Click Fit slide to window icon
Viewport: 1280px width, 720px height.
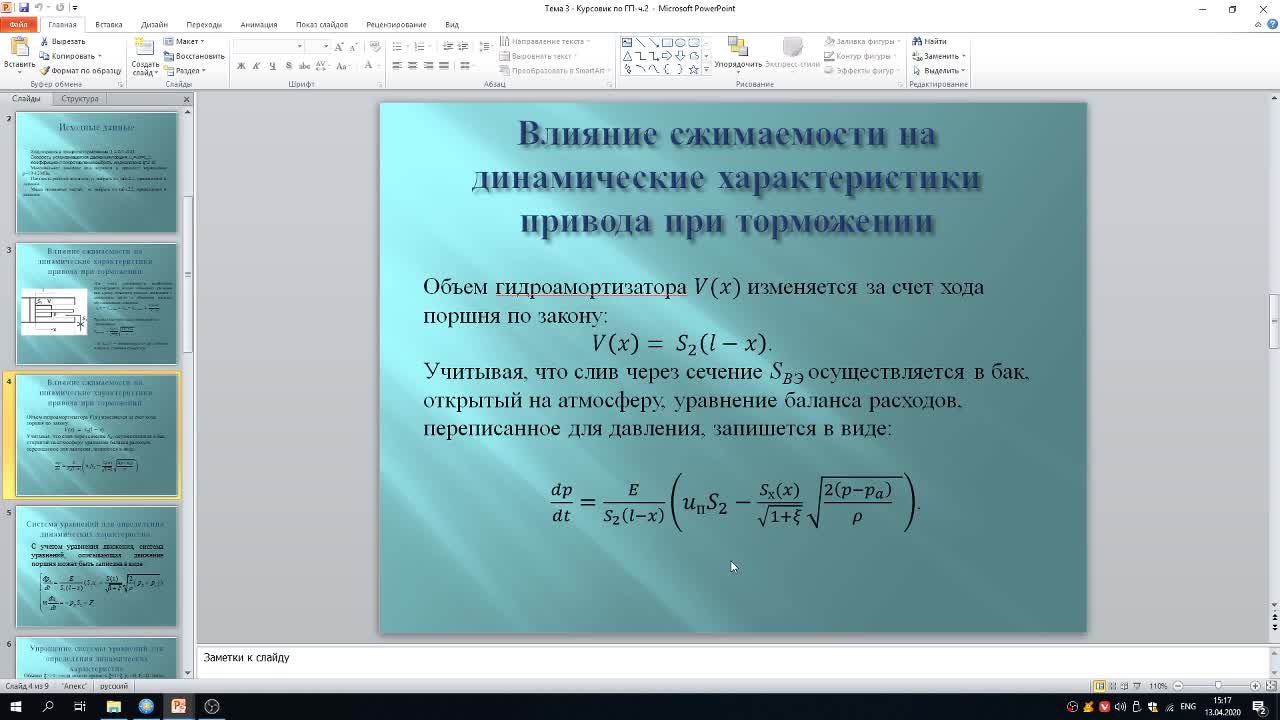click(1271, 686)
